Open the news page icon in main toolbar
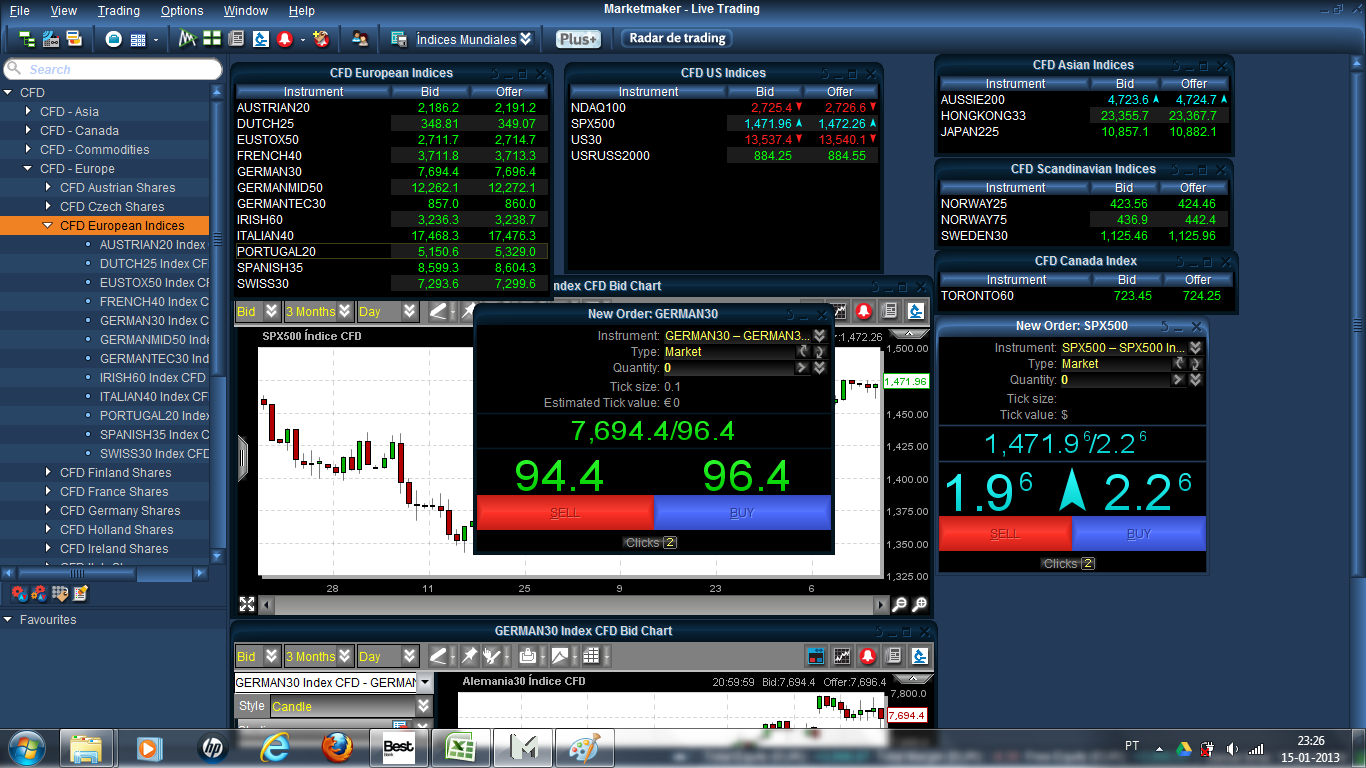1366x768 pixels. [x=236, y=39]
